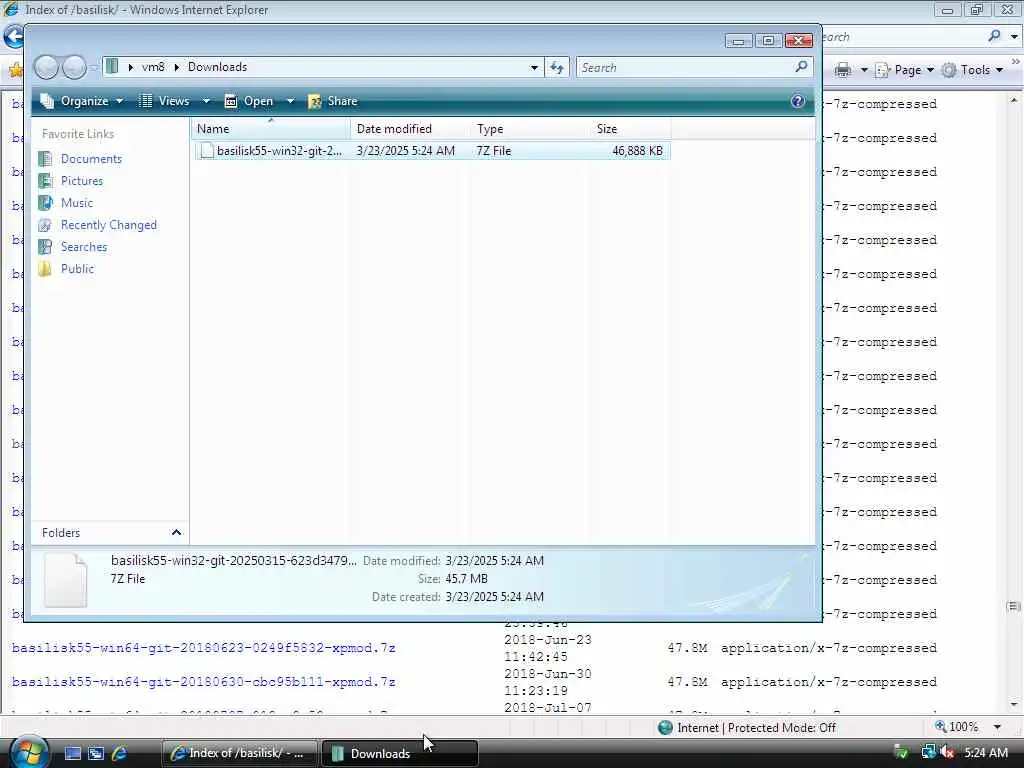Click the Views toolbar icon
1024x768 pixels.
point(146,101)
